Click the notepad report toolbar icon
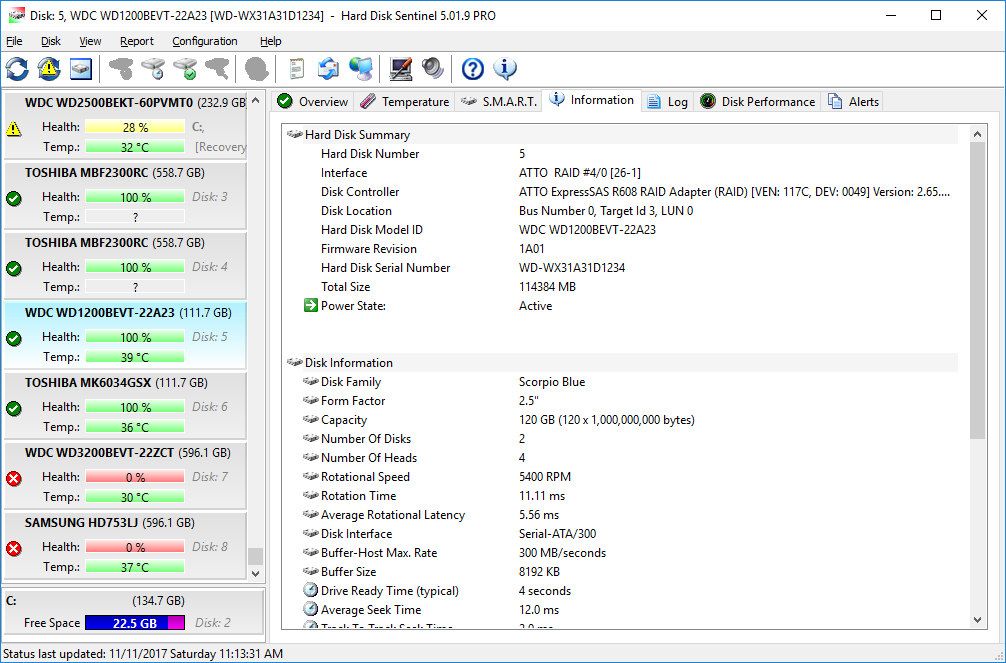The image size is (1006, 663). [296, 69]
